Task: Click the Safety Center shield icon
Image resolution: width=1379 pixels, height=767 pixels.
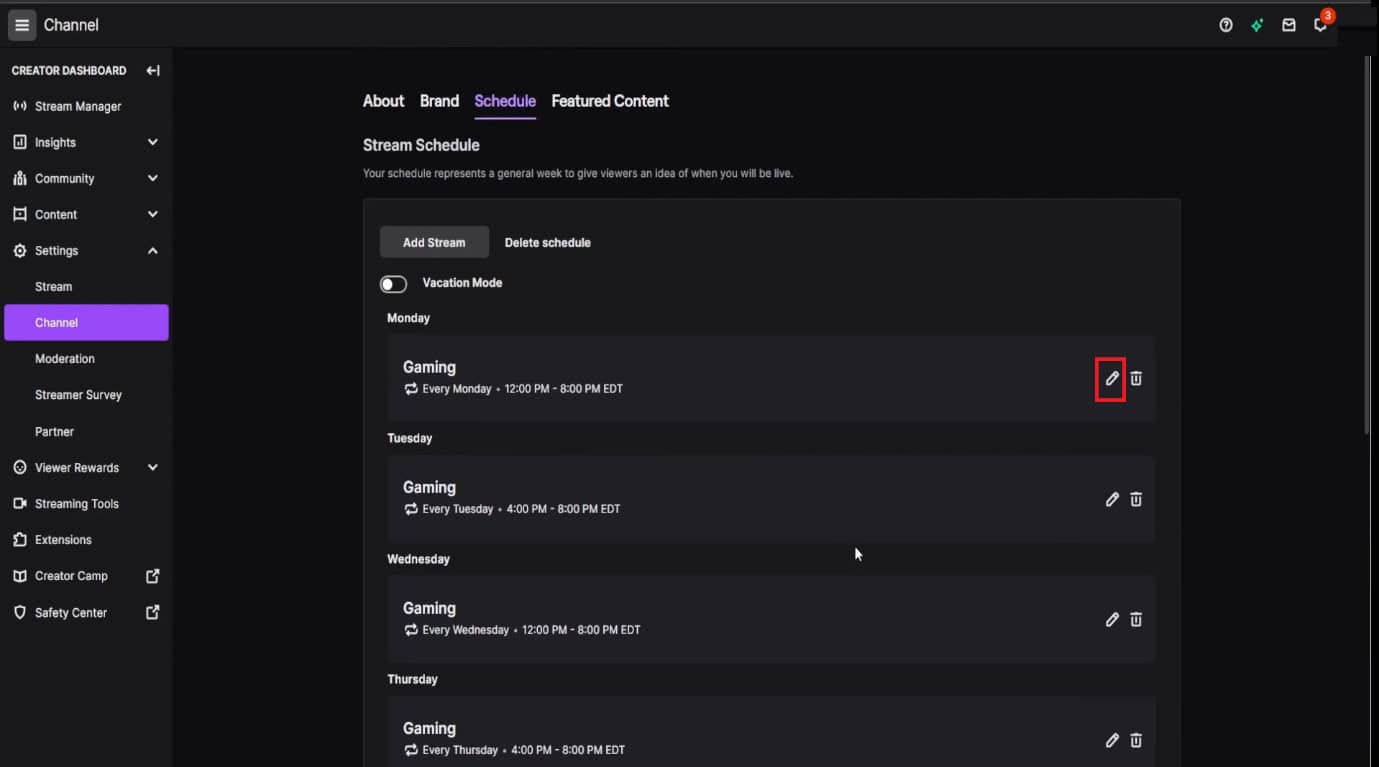Action: click(x=19, y=612)
